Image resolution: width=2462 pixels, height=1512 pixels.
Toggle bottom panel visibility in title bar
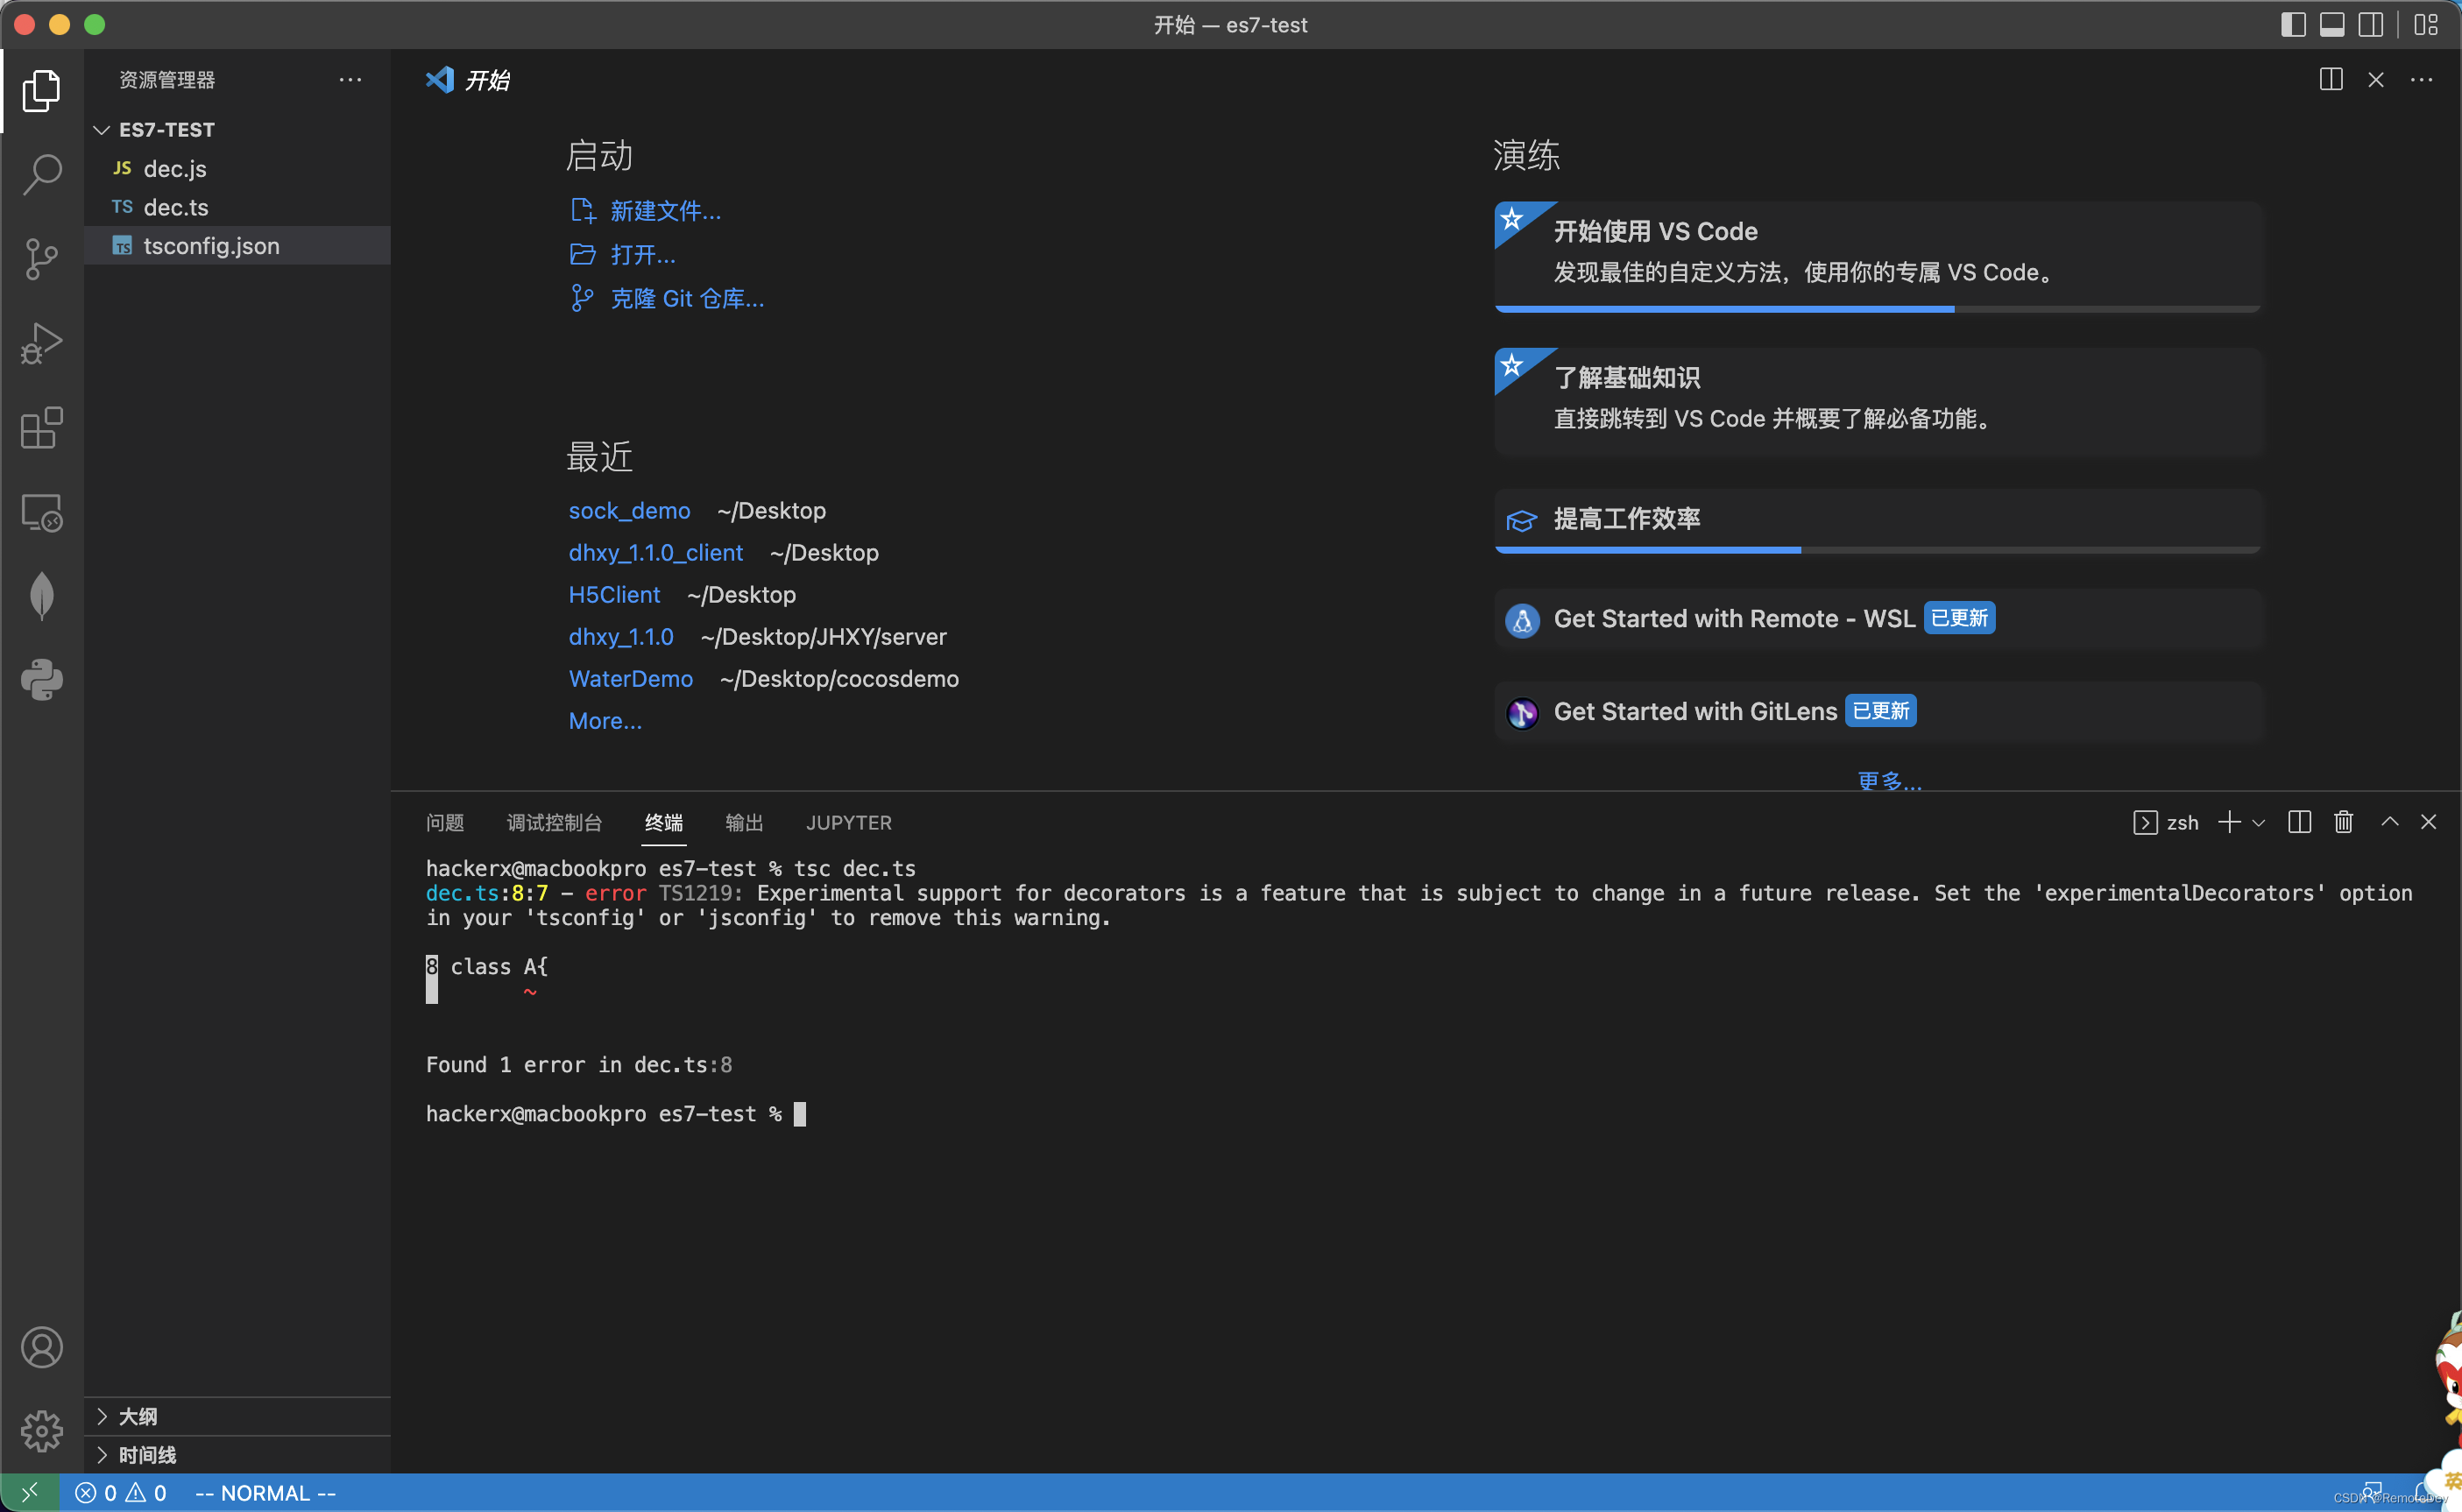(x=2332, y=25)
